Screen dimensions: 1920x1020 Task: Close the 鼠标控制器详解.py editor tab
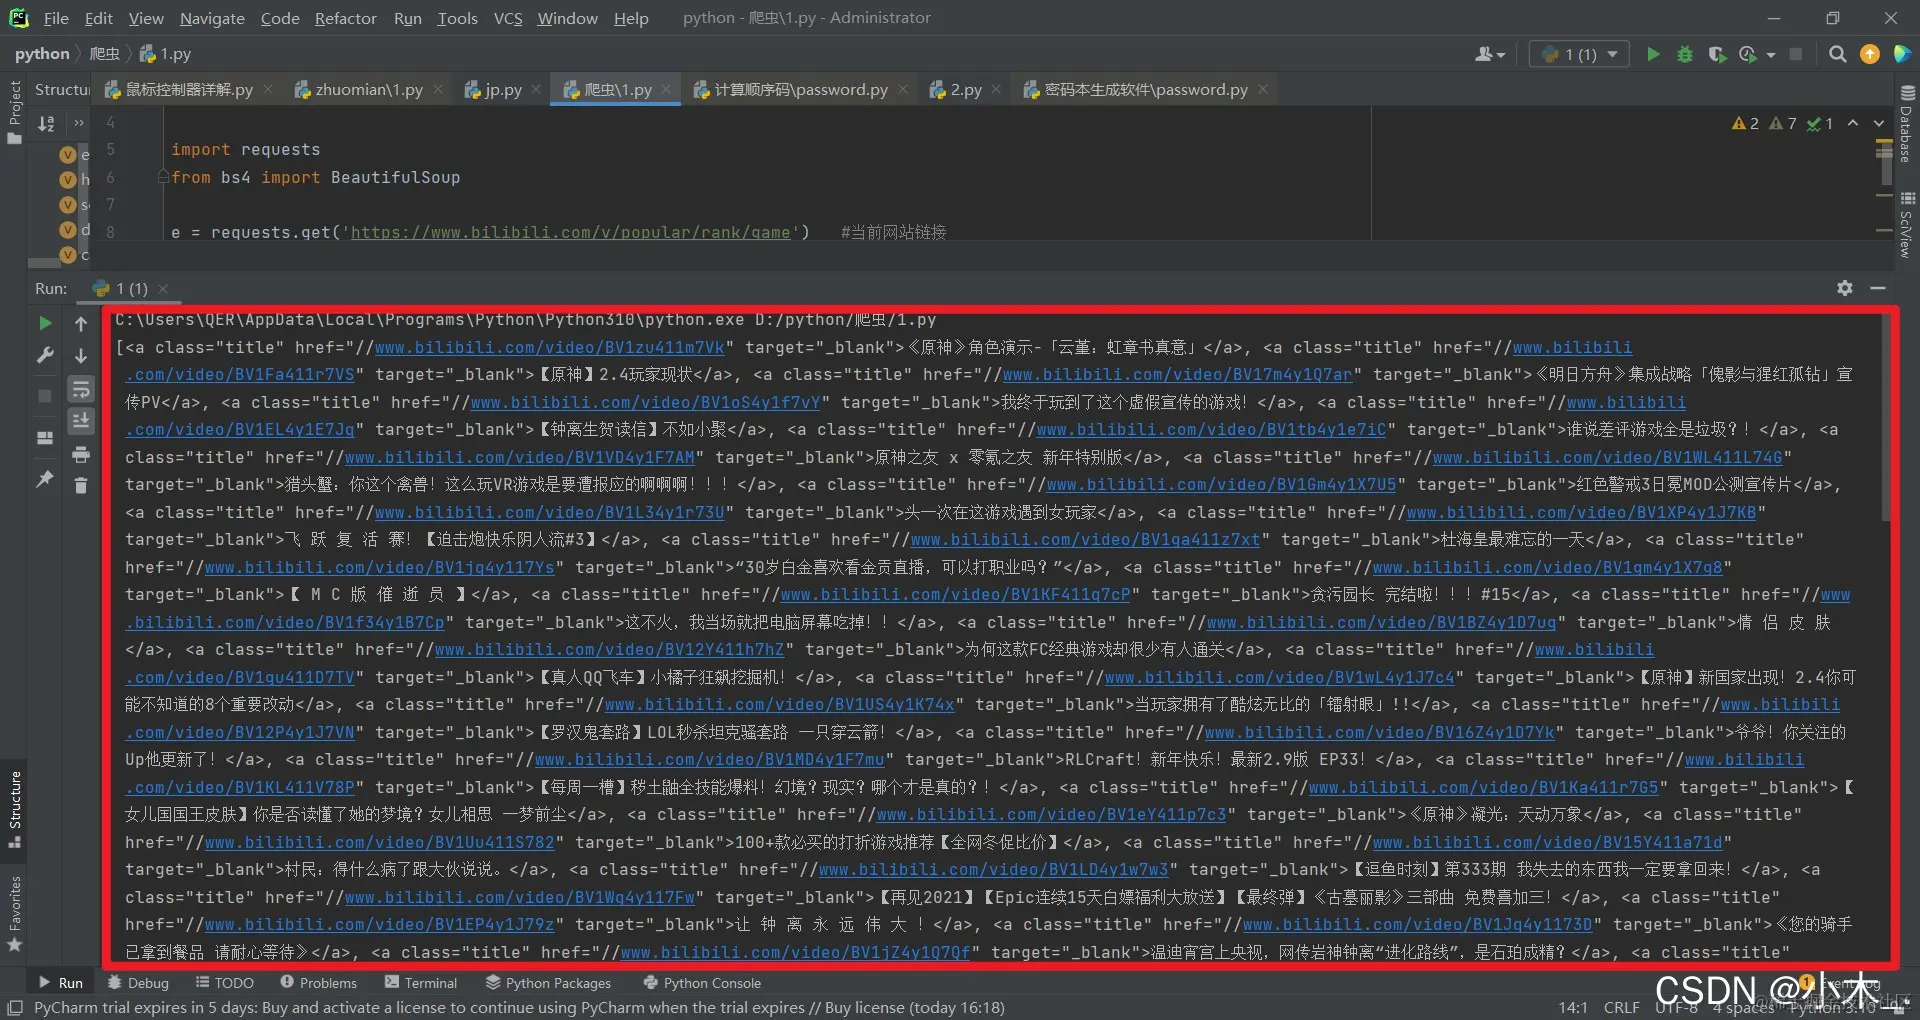(268, 90)
